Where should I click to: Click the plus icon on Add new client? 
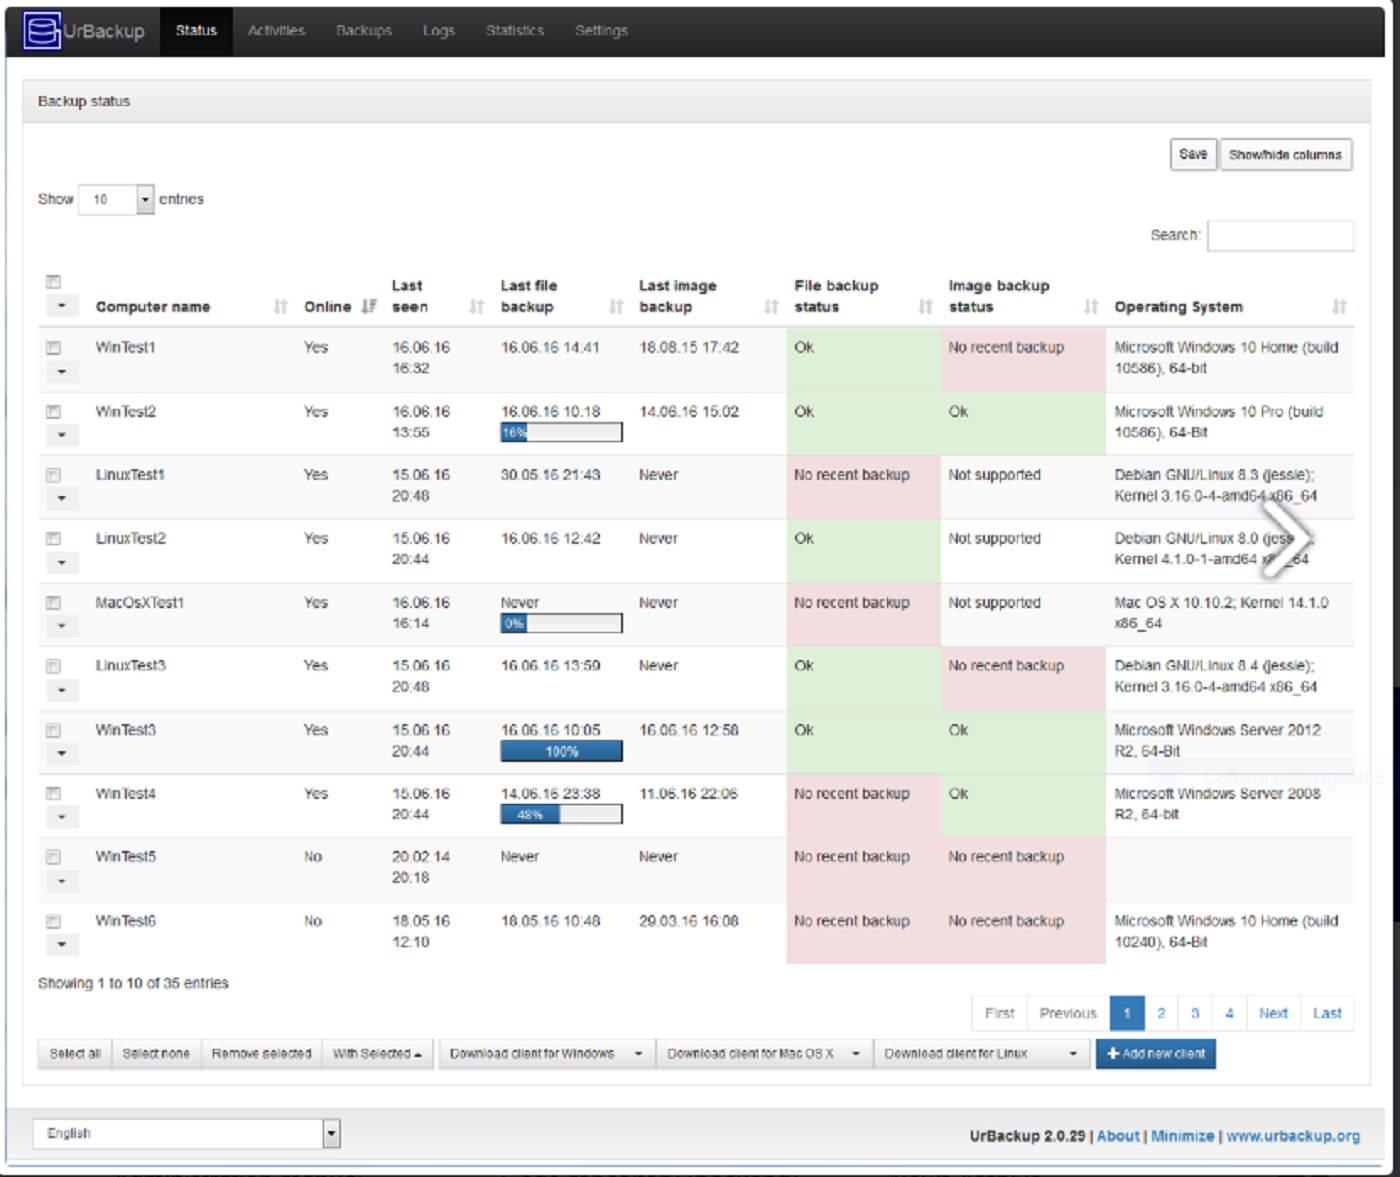[x=1113, y=1053]
